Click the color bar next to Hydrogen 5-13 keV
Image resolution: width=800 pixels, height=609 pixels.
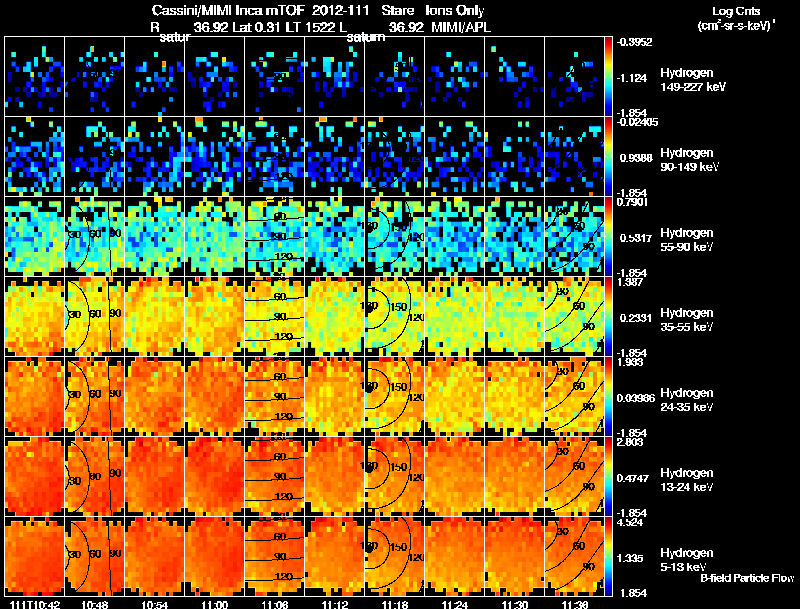point(608,556)
